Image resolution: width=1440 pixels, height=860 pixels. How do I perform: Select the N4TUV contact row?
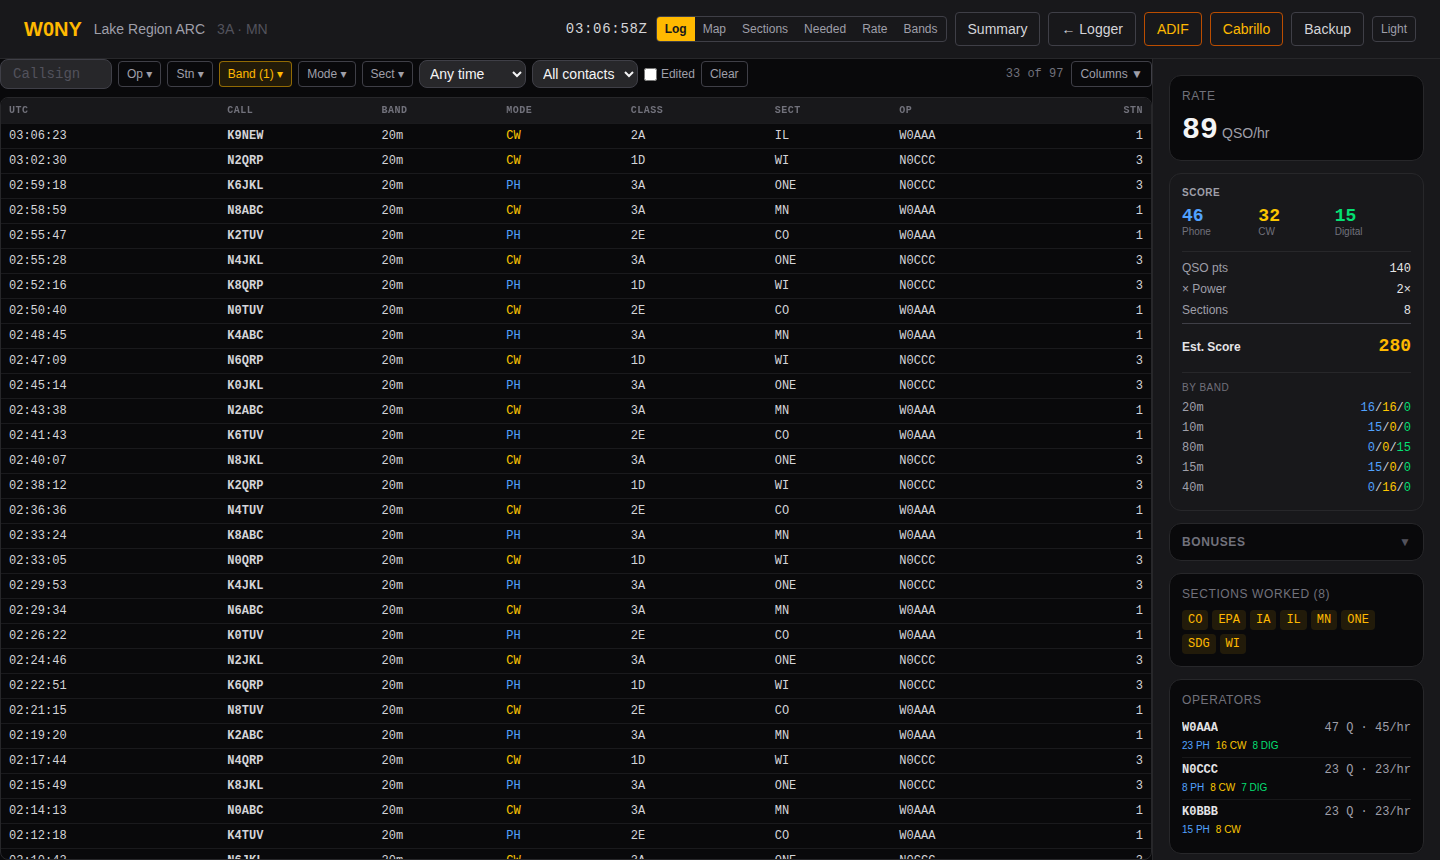(x=576, y=510)
